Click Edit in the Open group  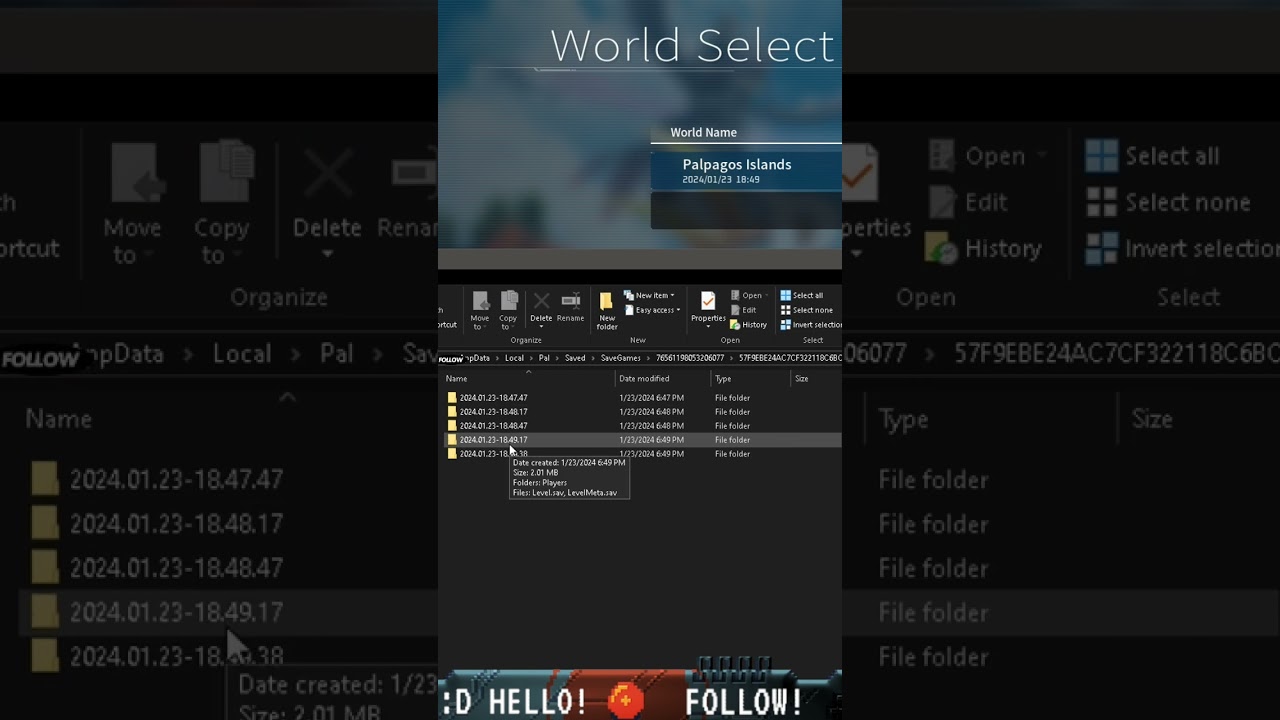[743, 310]
